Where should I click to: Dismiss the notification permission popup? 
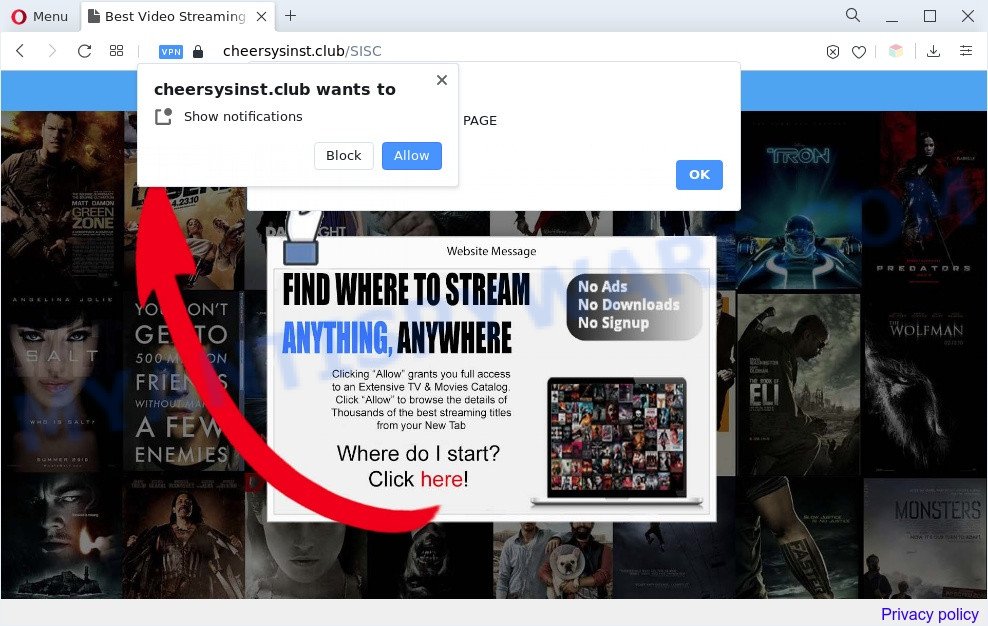tap(442, 80)
